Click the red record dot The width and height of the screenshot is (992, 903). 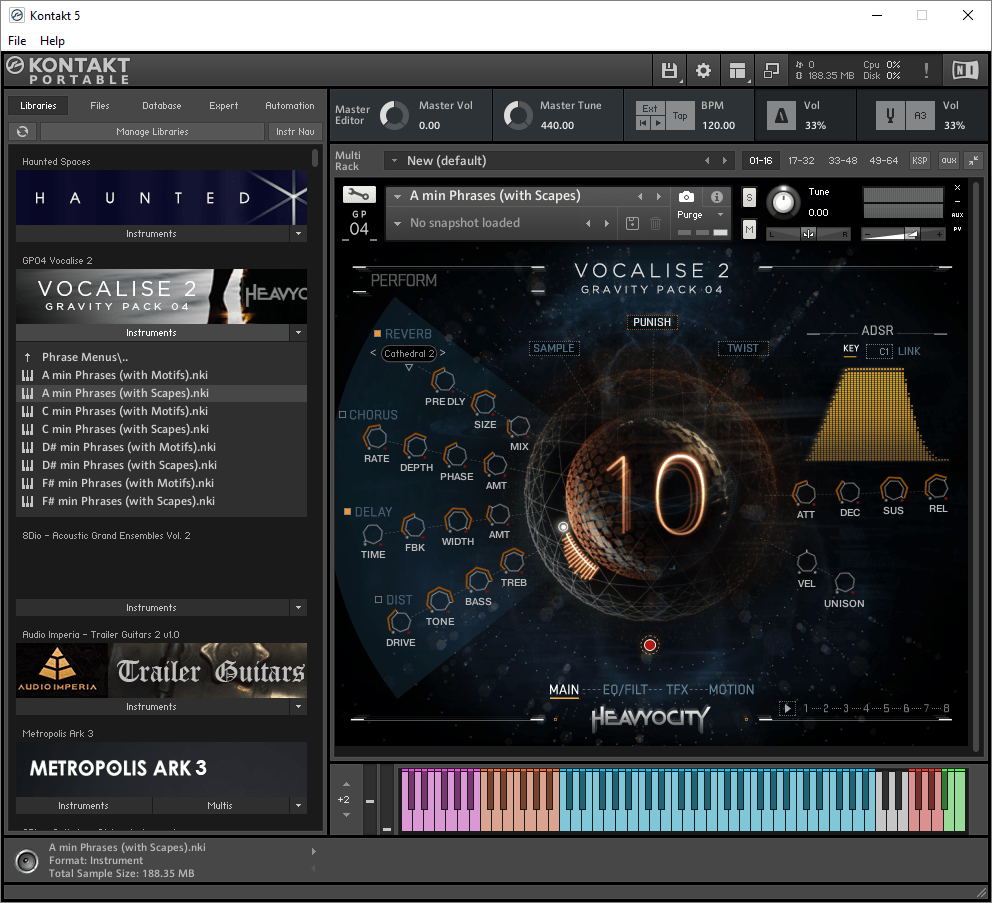click(x=650, y=645)
